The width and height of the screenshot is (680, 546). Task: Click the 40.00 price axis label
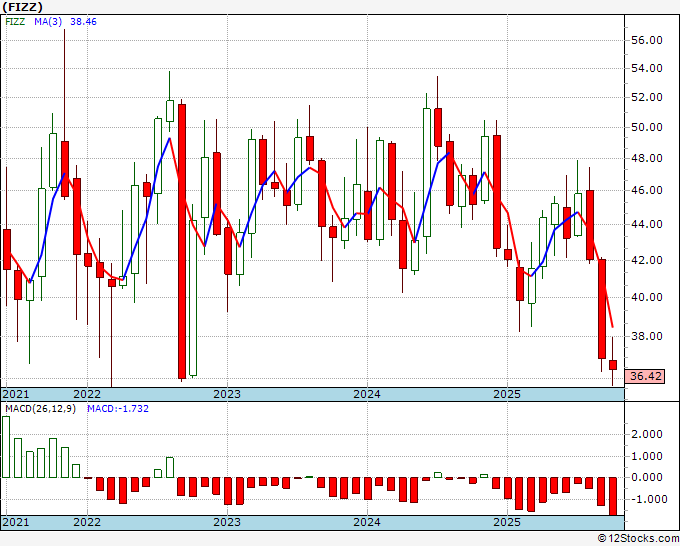[x=648, y=297]
